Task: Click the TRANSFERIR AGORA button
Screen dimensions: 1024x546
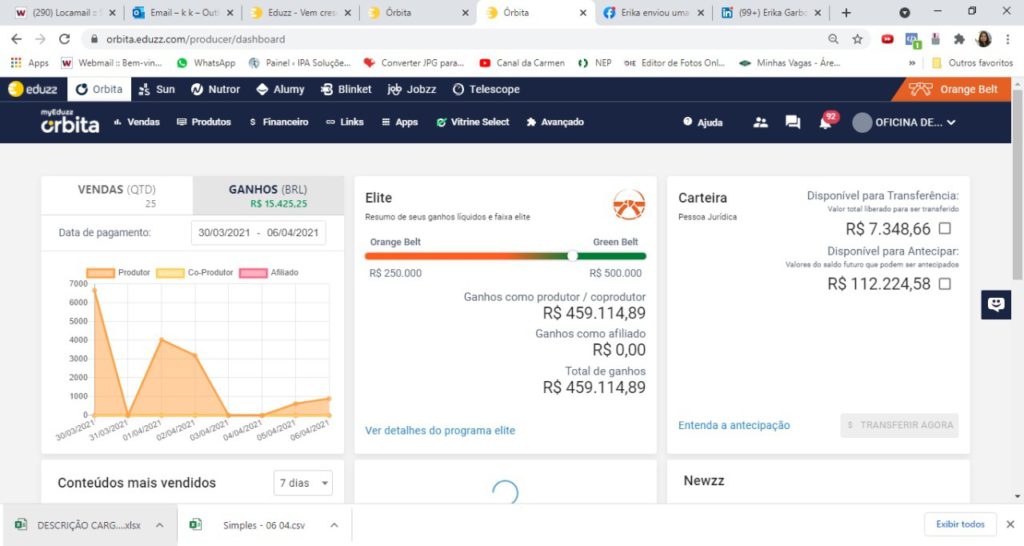Action: pos(899,425)
